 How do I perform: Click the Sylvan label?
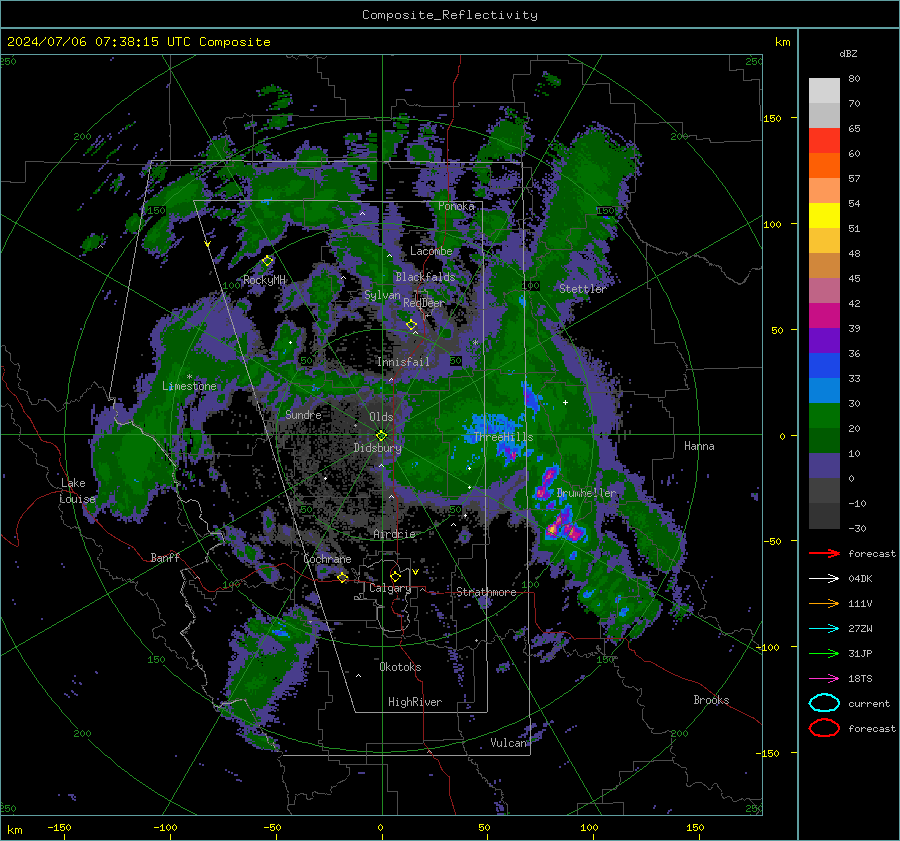[382, 295]
